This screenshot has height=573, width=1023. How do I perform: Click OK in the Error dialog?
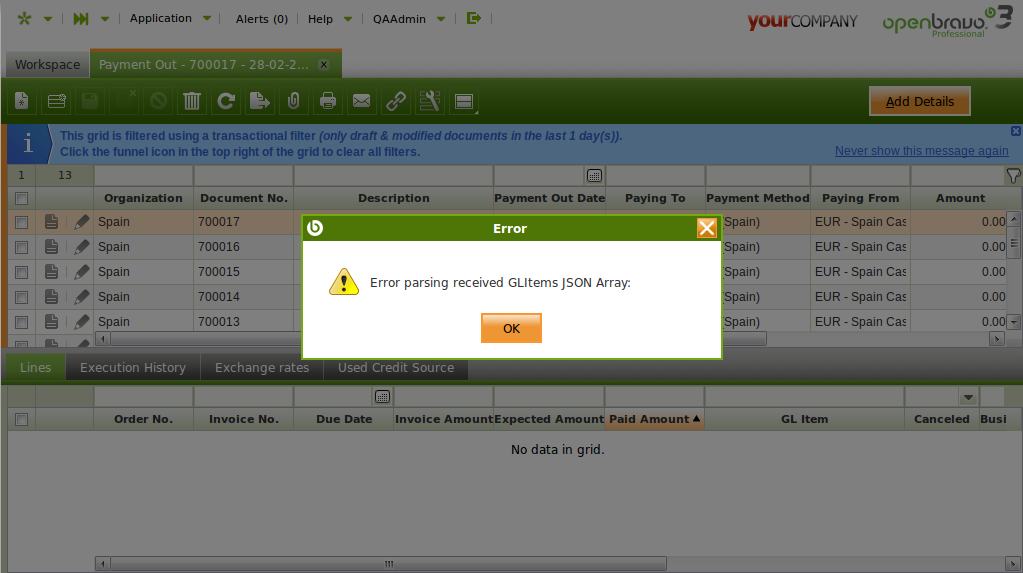pos(511,328)
